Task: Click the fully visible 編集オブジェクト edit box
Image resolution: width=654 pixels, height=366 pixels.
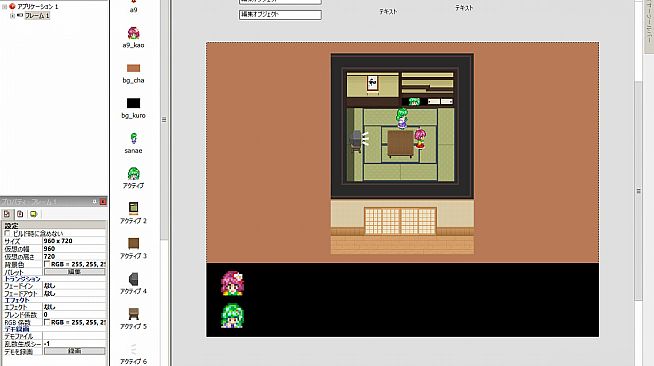Action: [280, 15]
